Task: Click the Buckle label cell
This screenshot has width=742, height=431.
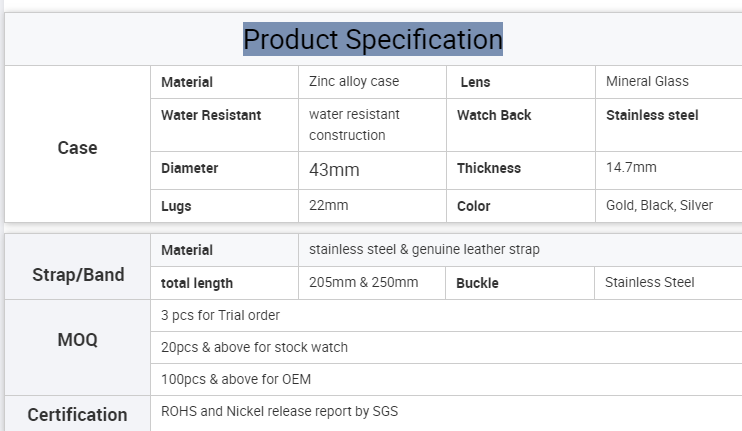Action: (x=520, y=283)
